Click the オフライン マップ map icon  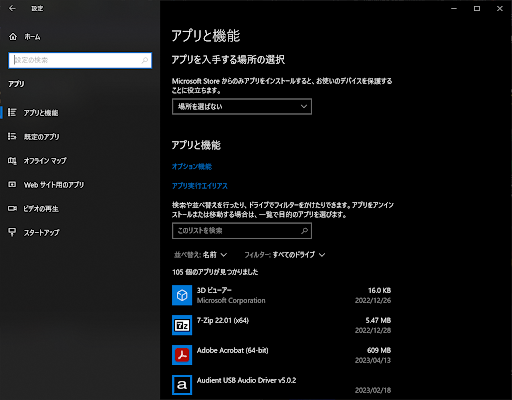click(x=12, y=161)
